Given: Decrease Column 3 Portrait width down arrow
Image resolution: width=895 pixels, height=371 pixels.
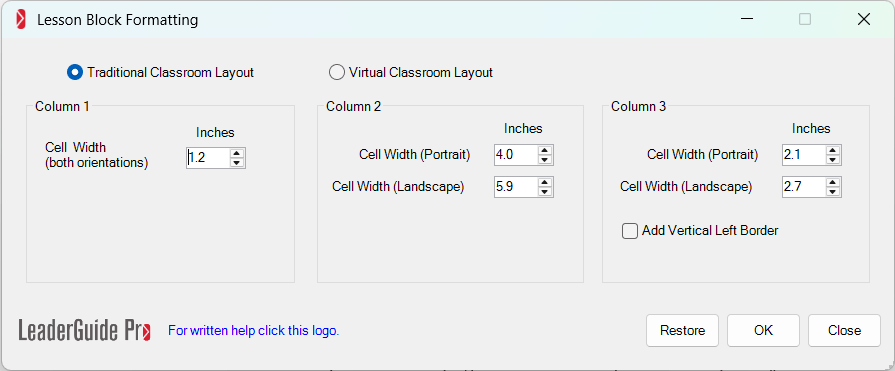Looking at the screenshot, I should click(x=833, y=160).
